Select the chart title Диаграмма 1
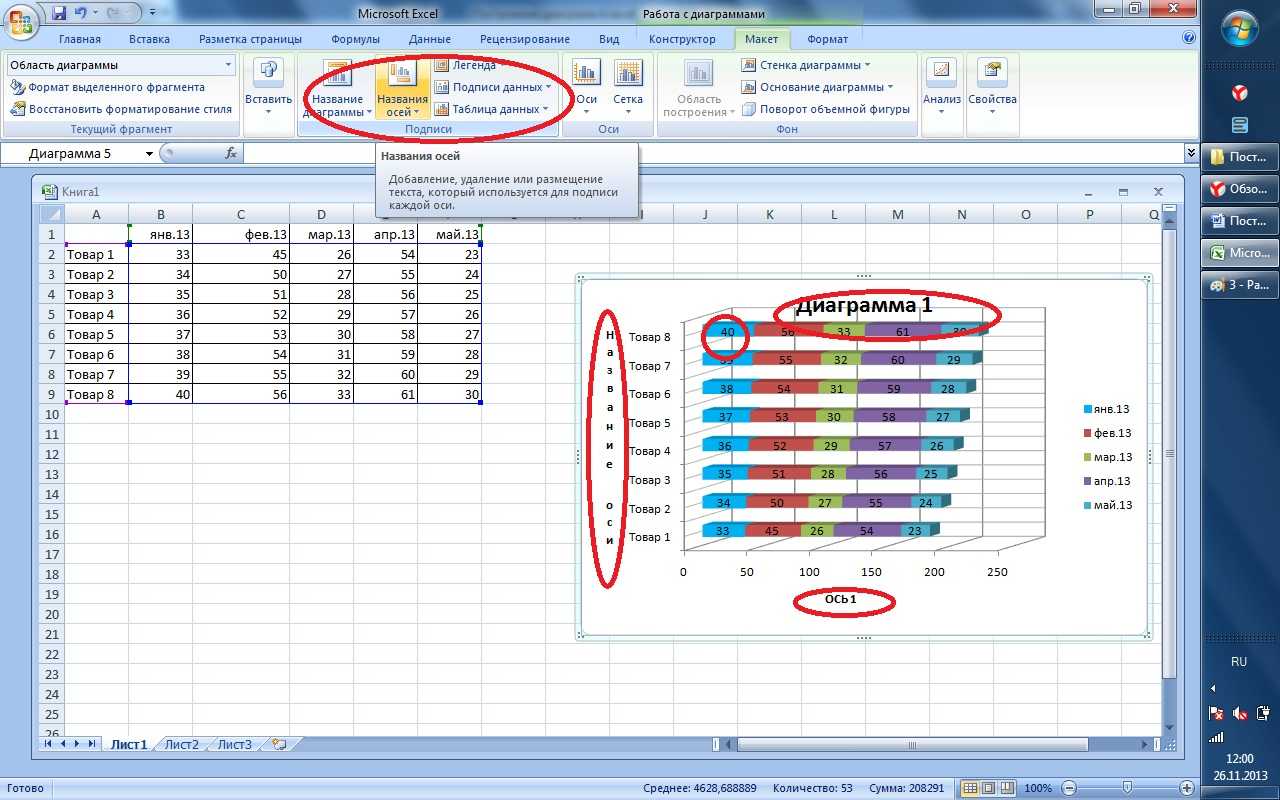The height and width of the screenshot is (800, 1280). [864, 306]
